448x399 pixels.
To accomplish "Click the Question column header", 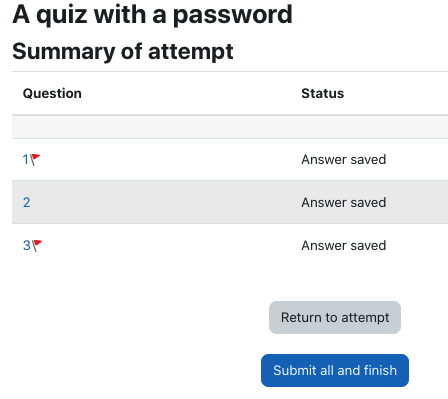I will tap(52, 94).
